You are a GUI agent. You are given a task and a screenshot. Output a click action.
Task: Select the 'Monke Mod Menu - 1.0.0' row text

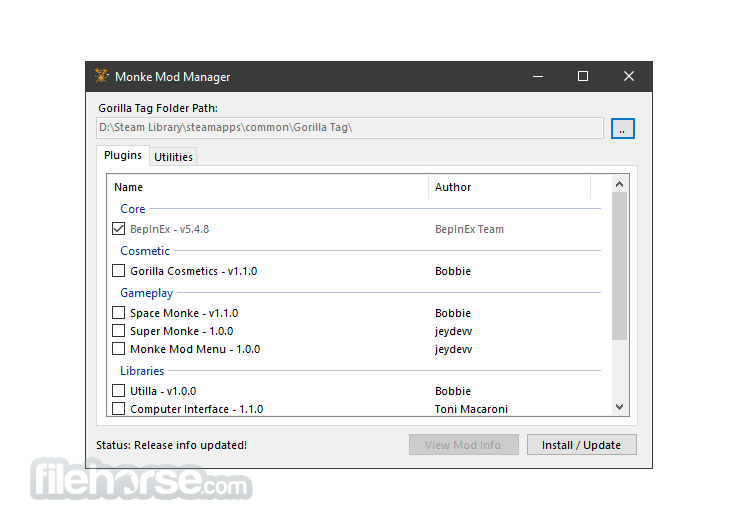[x=195, y=349]
